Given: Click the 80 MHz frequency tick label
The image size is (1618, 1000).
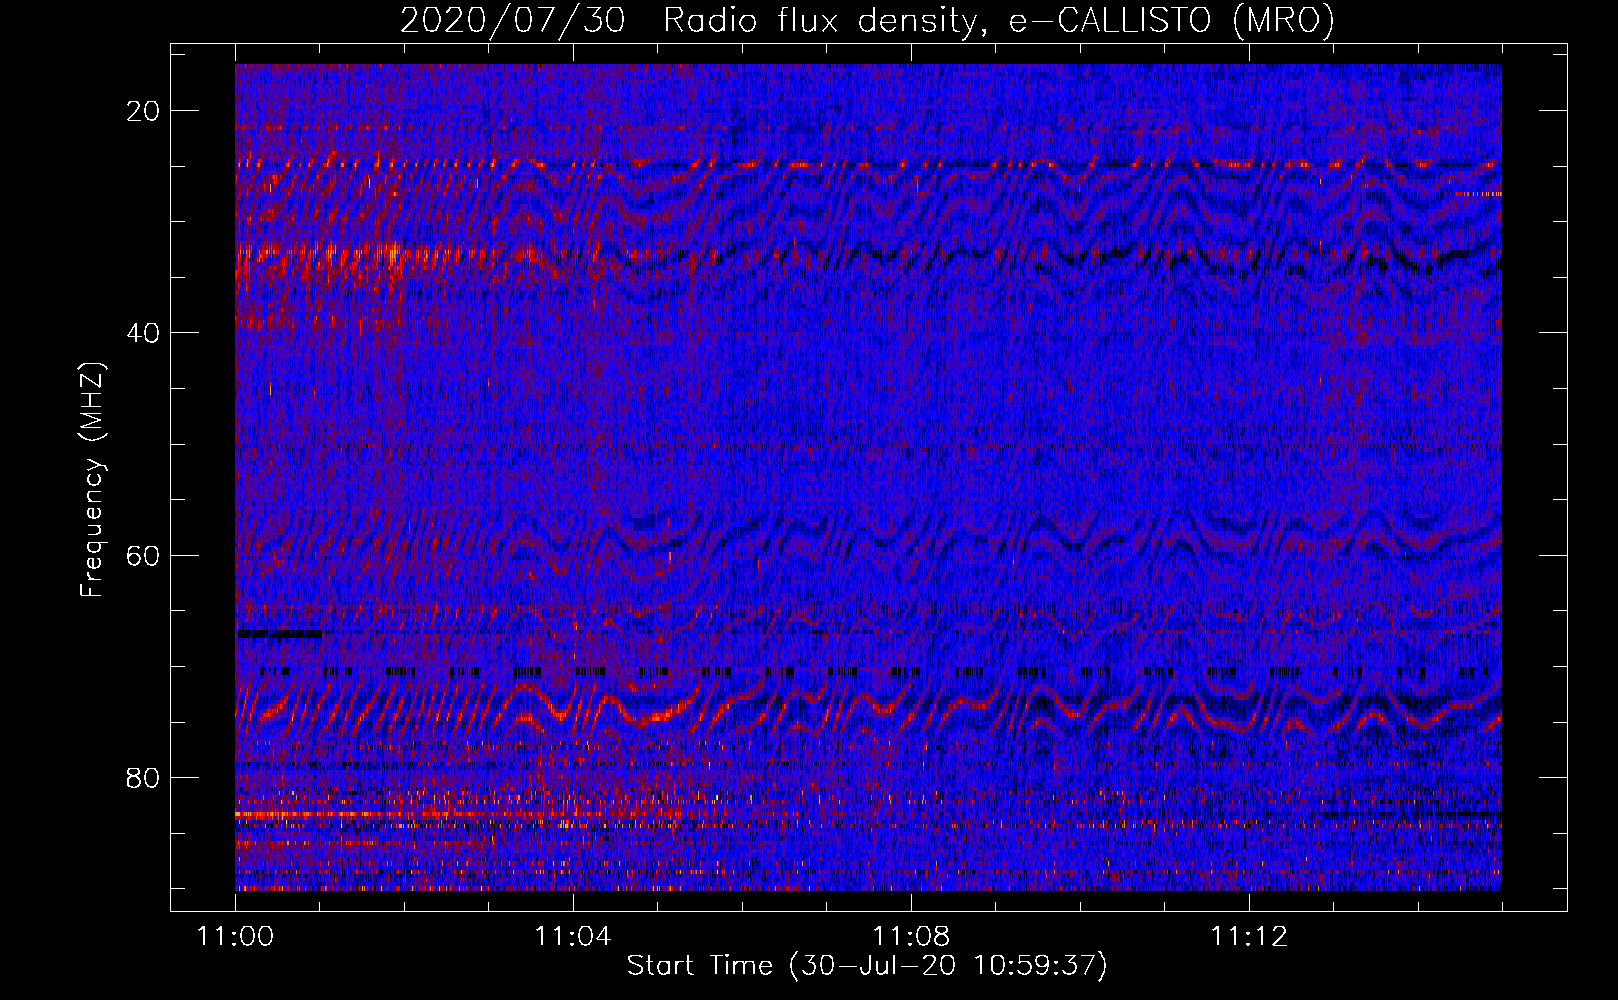Looking at the screenshot, I should pos(144,777).
